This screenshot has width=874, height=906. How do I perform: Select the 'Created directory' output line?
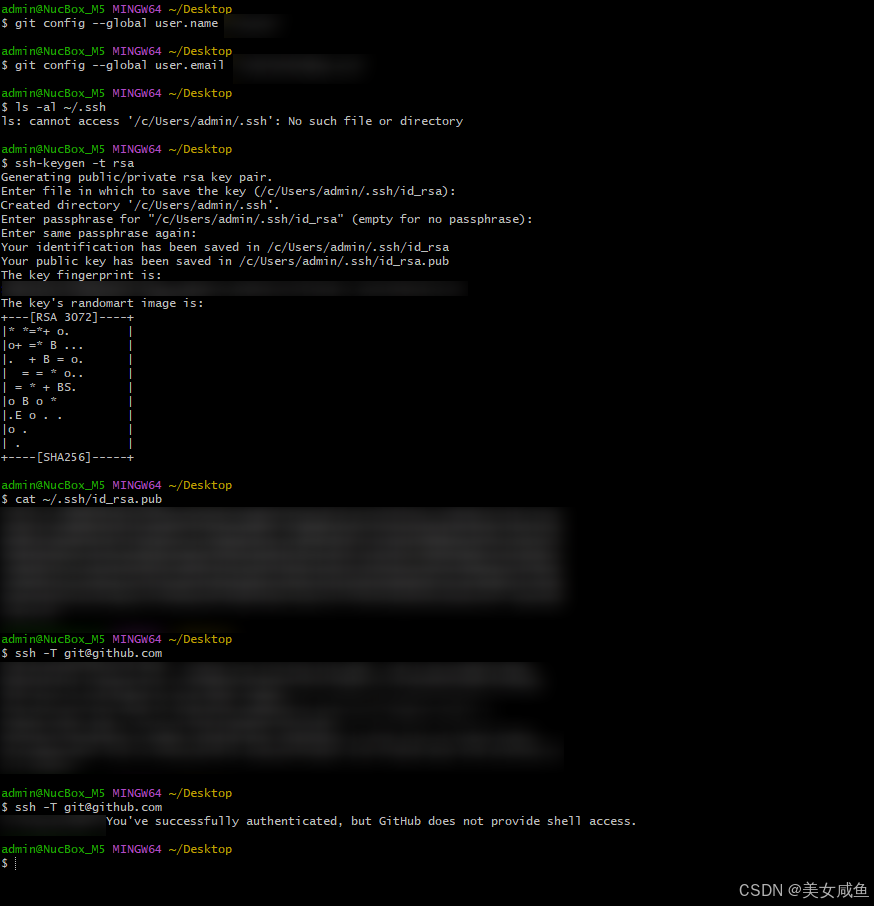point(140,205)
